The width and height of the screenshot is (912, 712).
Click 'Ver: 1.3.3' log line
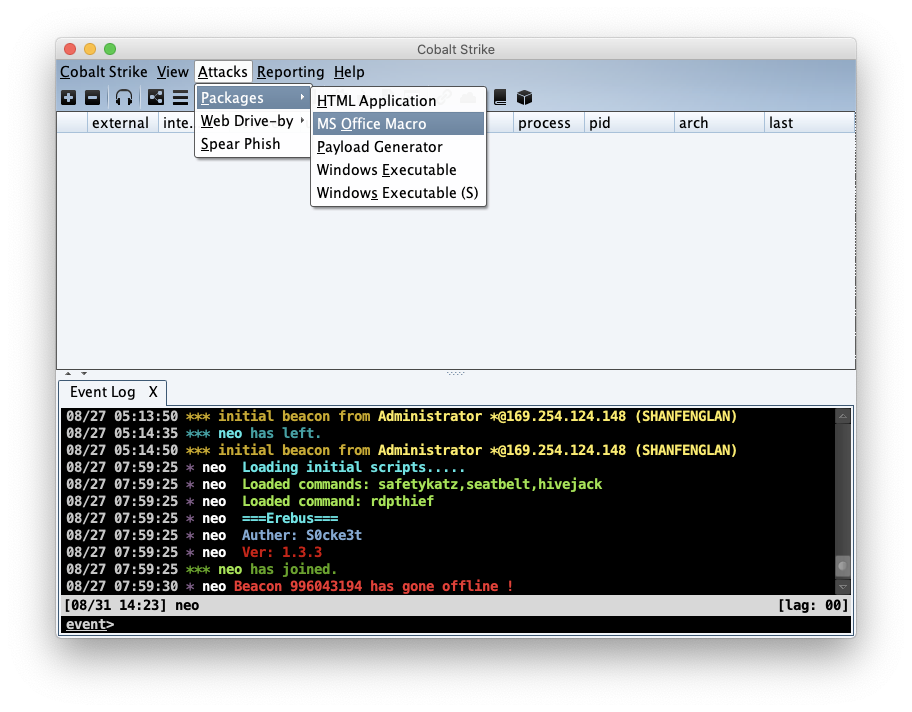194,552
